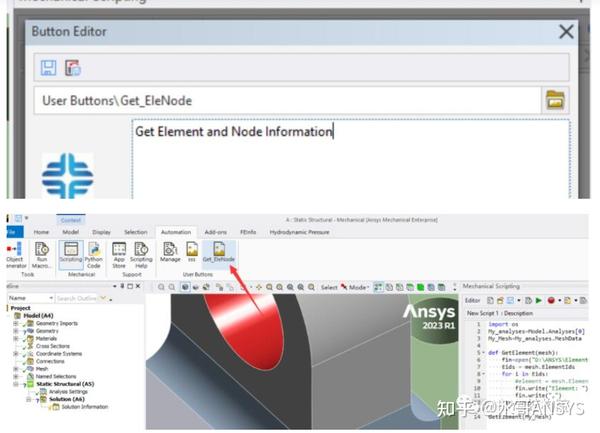Open the selection Mode dropdown
600x433 pixels.
pyautogui.click(x=359, y=287)
